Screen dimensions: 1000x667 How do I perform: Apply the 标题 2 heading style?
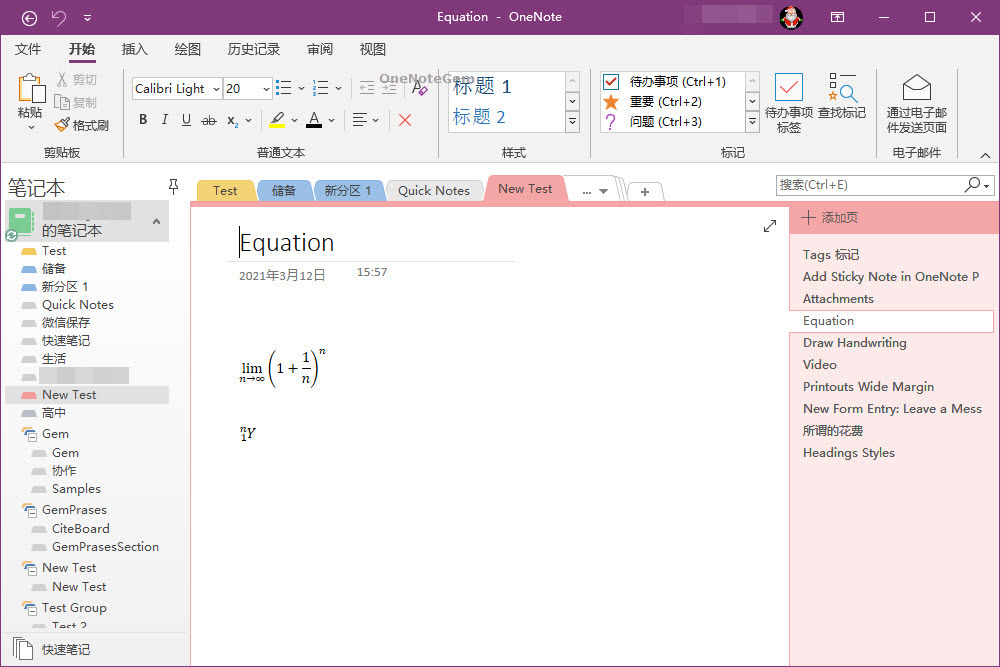click(479, 117)
